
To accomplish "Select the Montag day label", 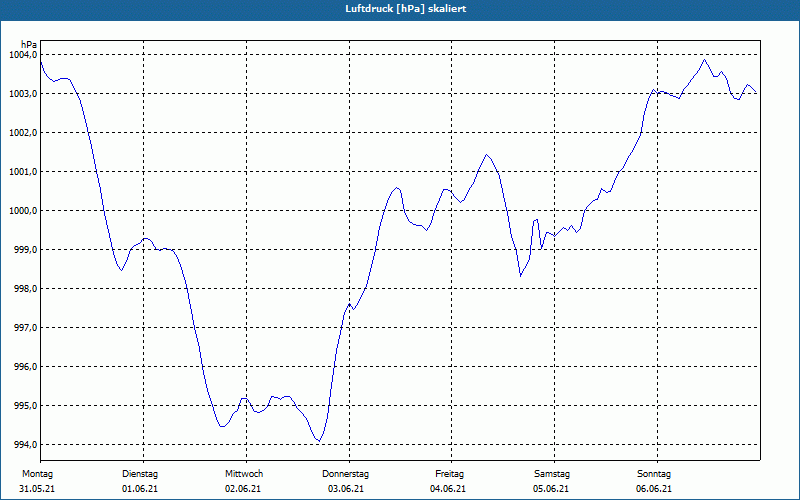I will 37,474.
